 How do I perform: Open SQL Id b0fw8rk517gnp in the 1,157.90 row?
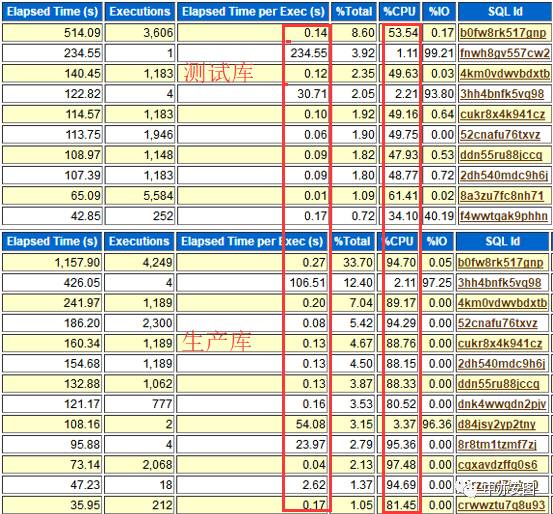click(x=500, y=262)
